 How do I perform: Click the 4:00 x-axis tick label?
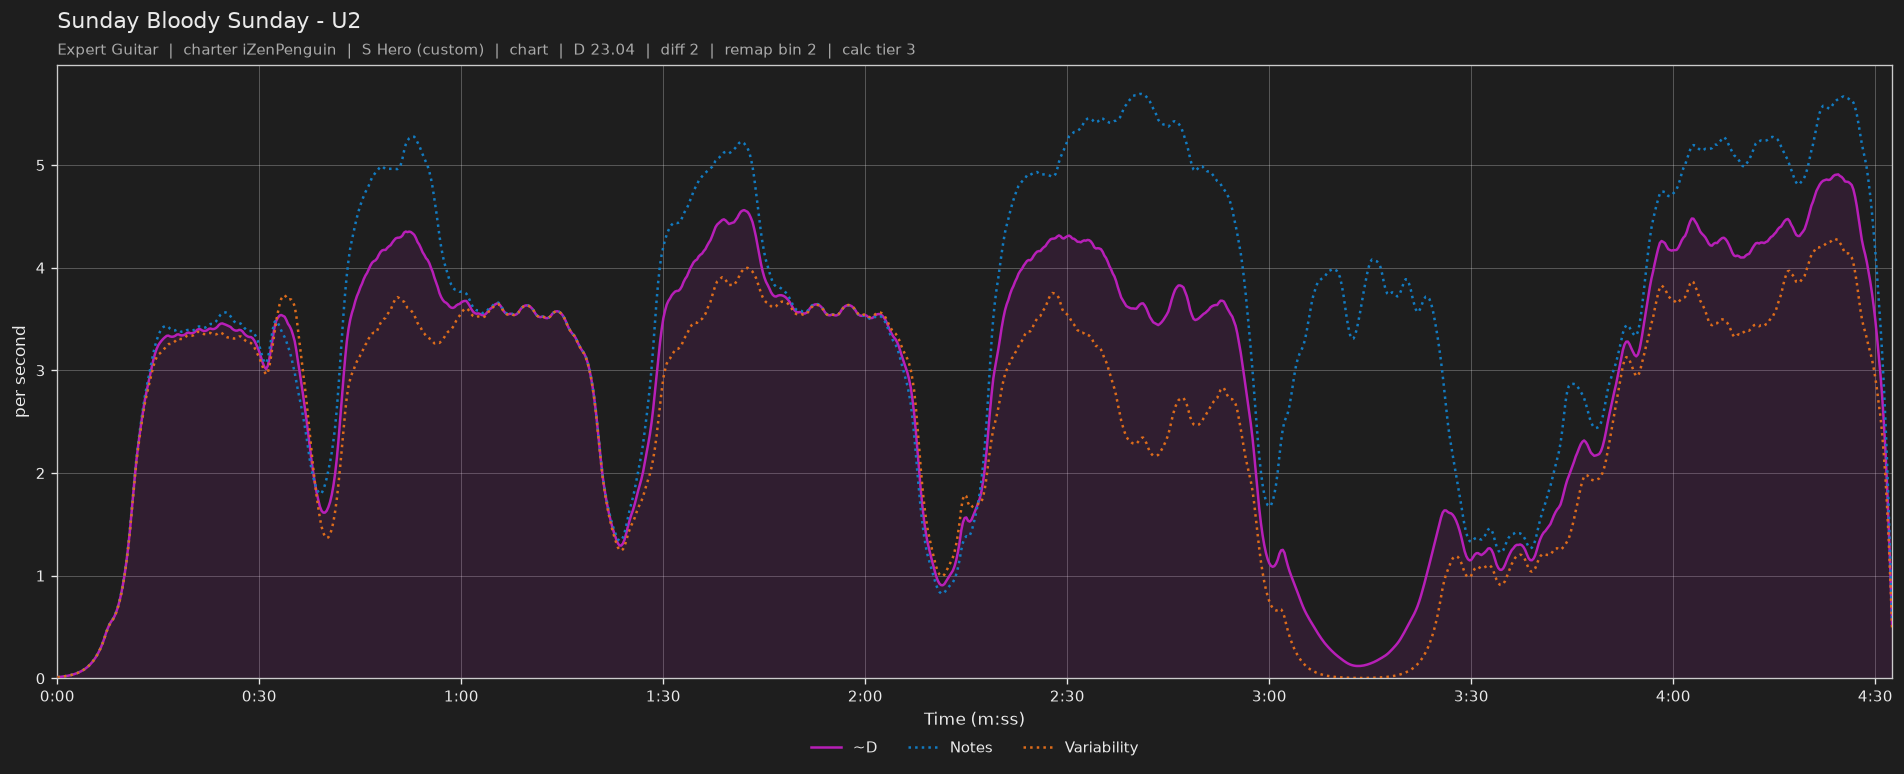pyautogui.click(x=1673, y=696)
